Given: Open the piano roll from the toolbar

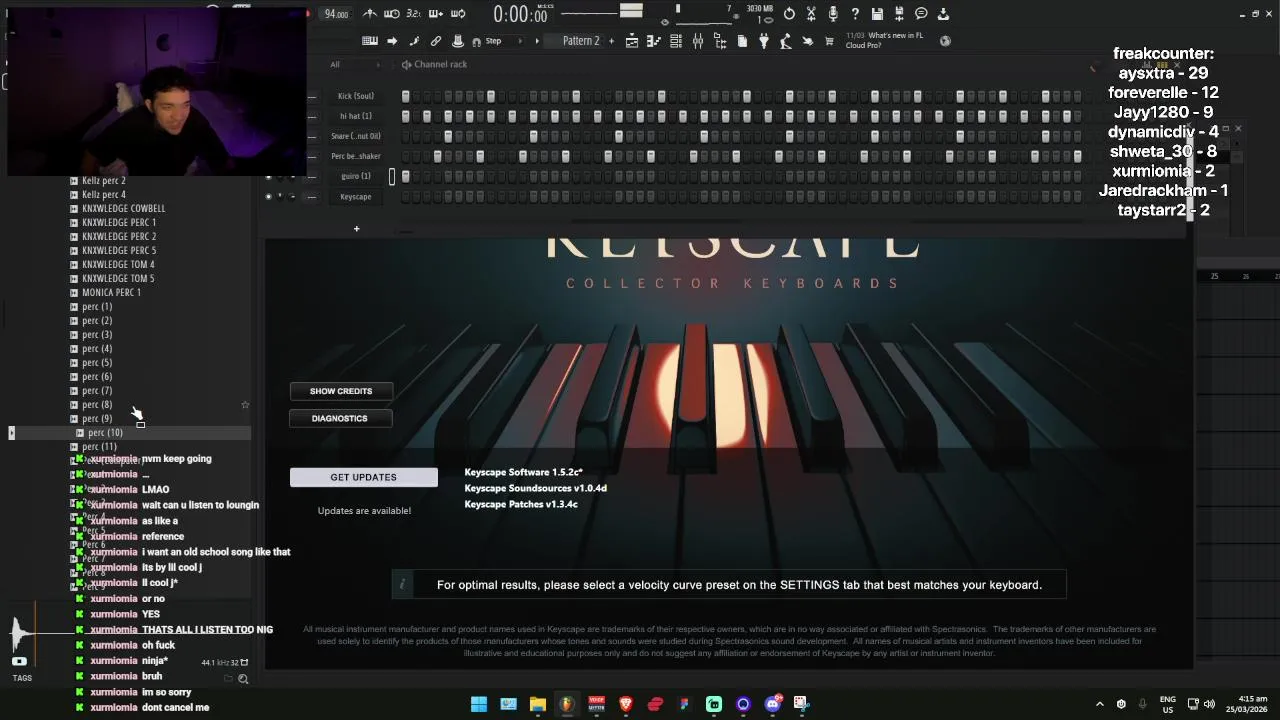Looking at the screenshot, I should pyautogui.click(x=654, y=41).
